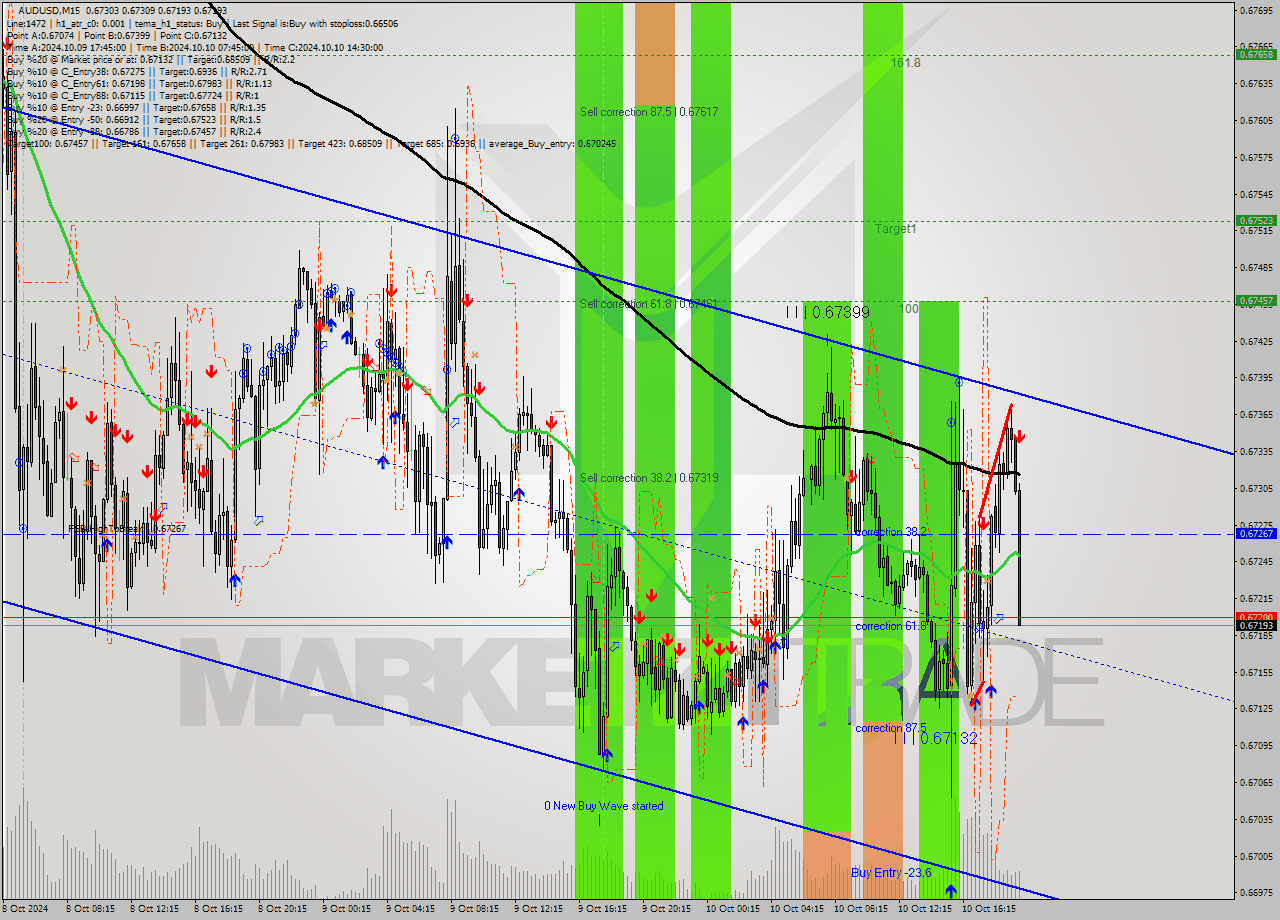The height and width of the screenshot is (920, 1280).
Task: Click the blue 0.67267 price tag
Action: click(x=1255, y=533)
